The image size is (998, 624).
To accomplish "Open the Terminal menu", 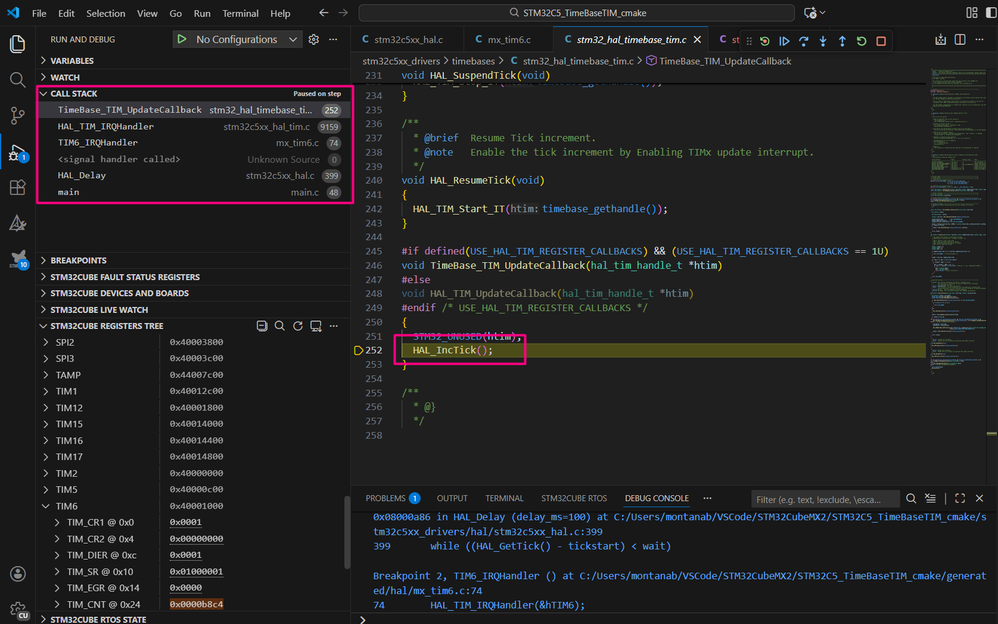I will click(240, 14).
